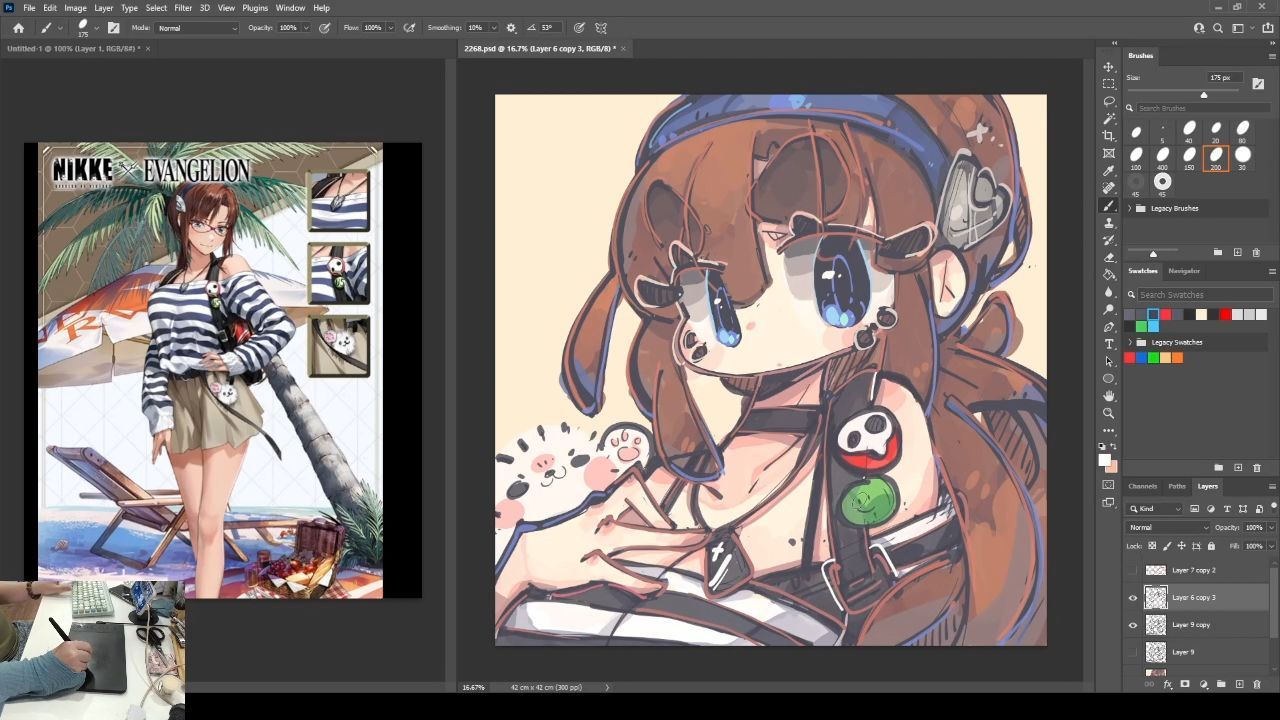Toggle pressure for size button
1280x720 pixels.
point(578,28)
